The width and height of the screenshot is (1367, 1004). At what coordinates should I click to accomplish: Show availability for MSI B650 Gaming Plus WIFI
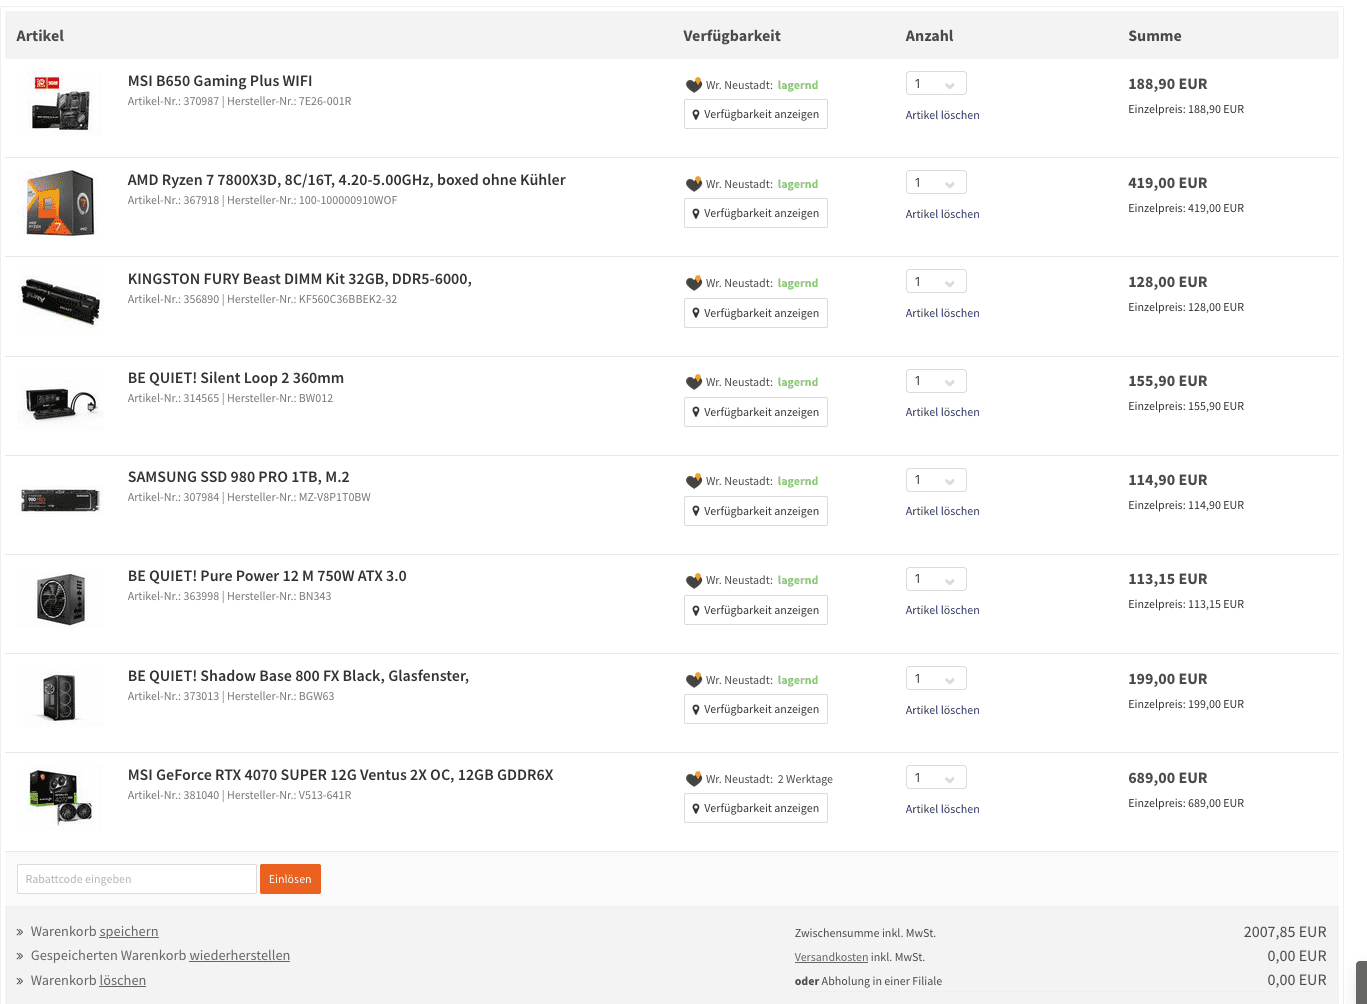coord(756,114)
